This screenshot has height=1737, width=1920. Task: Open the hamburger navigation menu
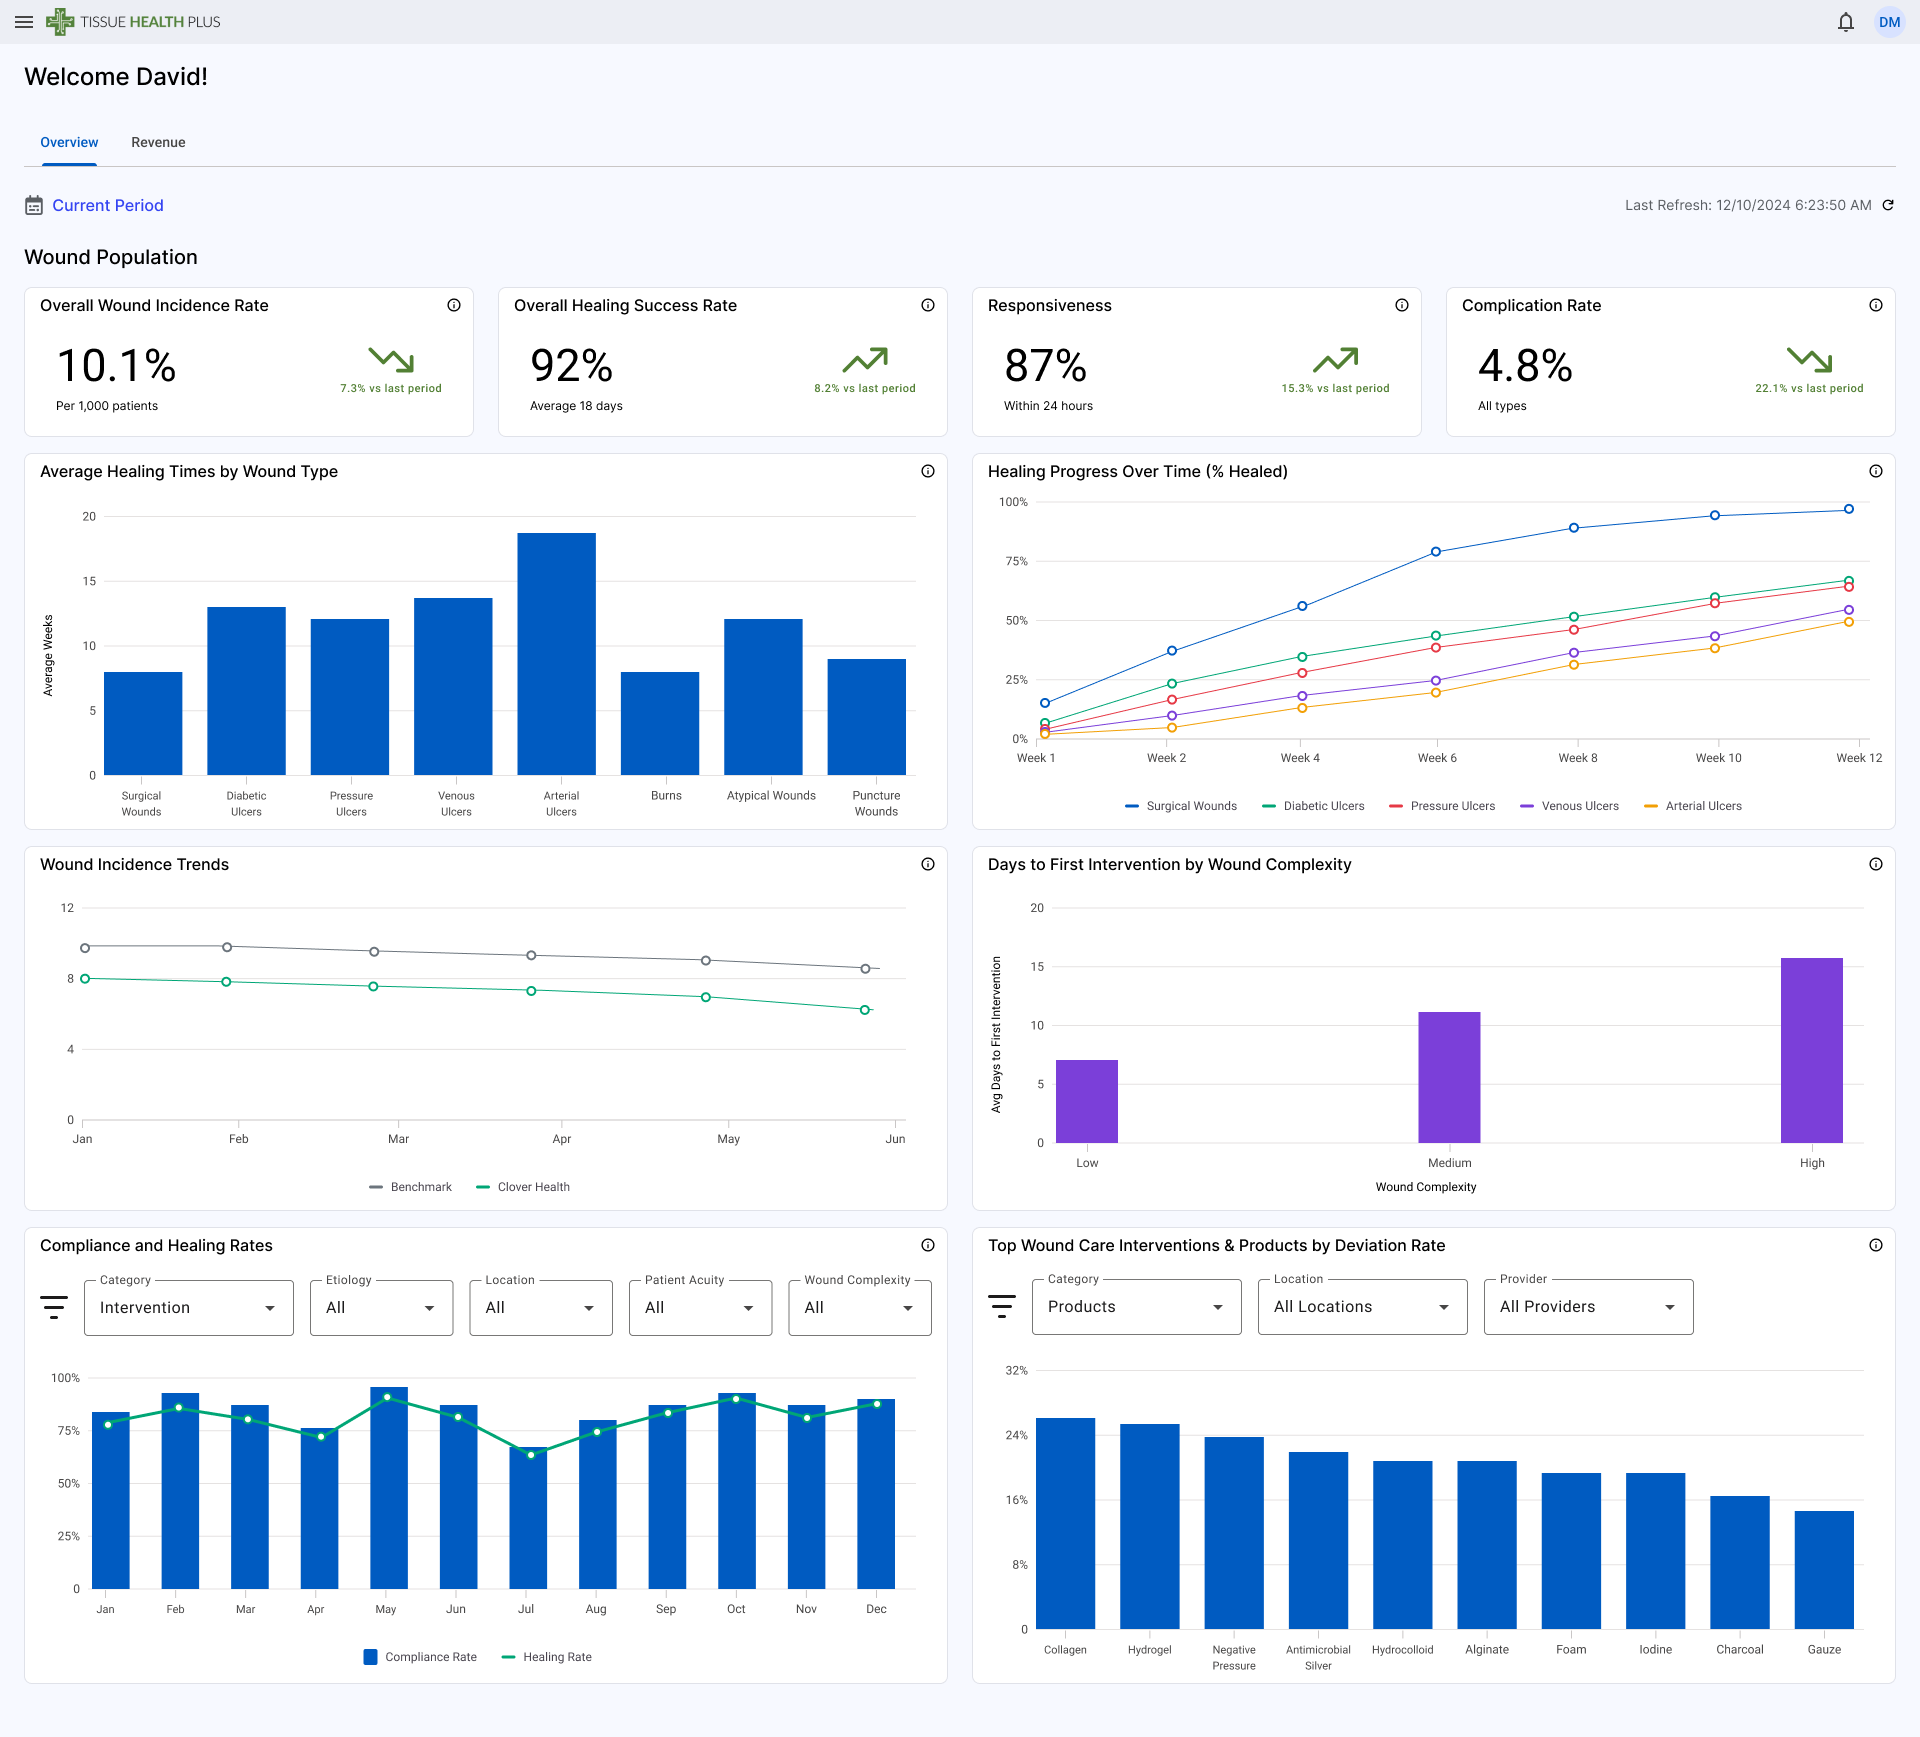pos(24,21)
